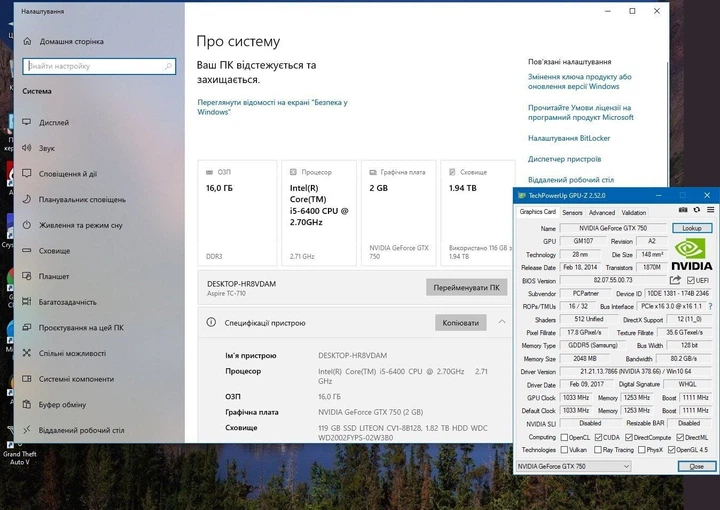
Task: Open the Налаштування BitLocker link
Action: [x=569, y=138]
